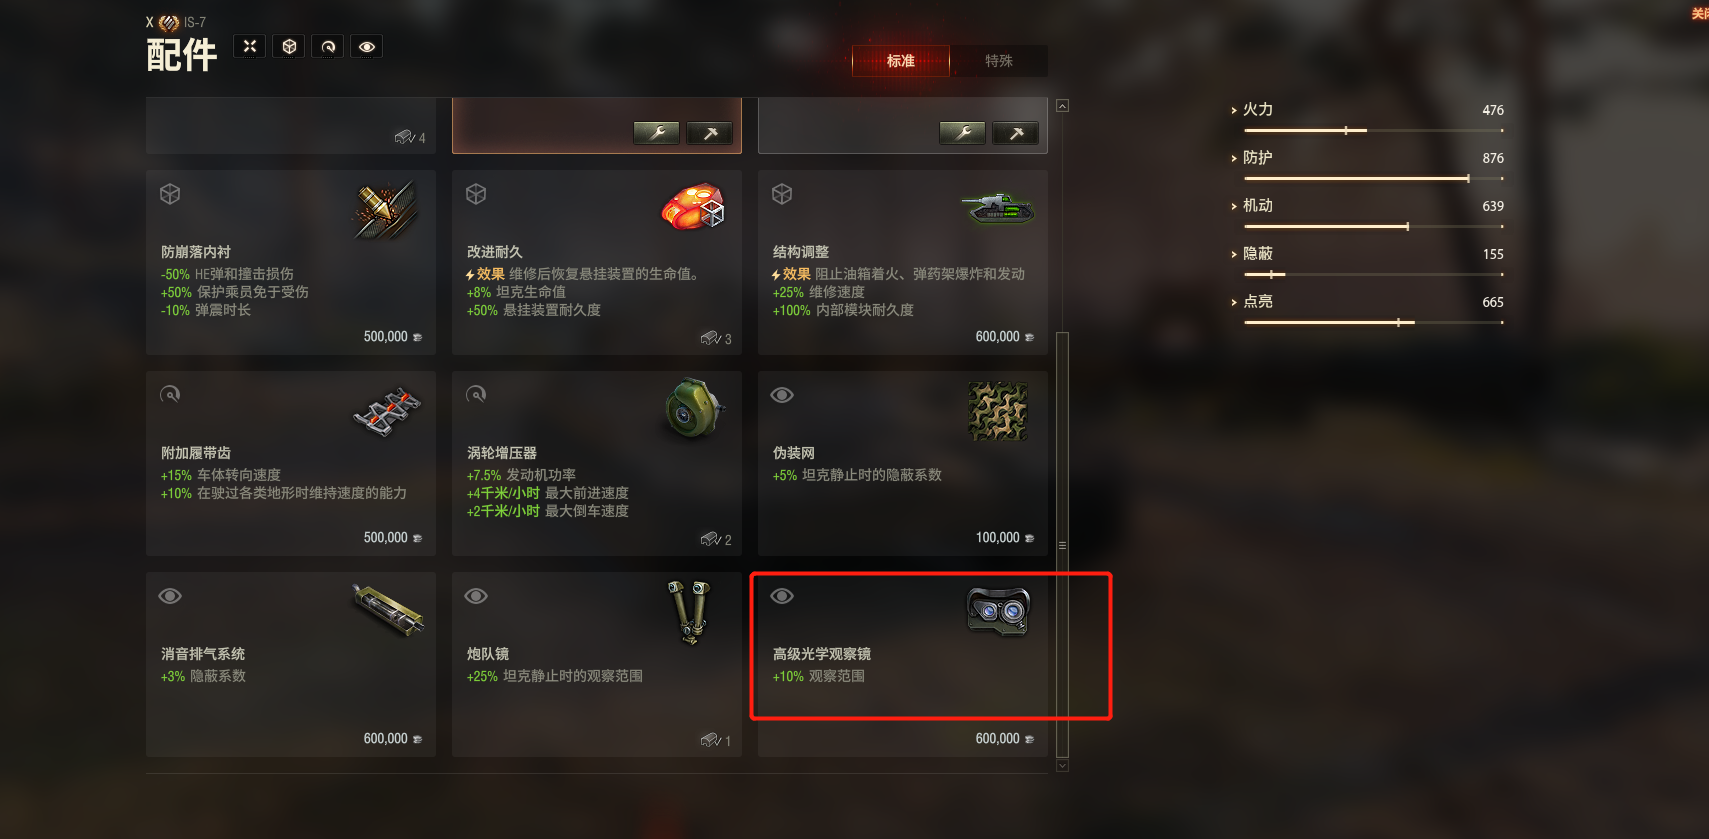Toggle the eye scouting filter in the header

tap(367, 46)
